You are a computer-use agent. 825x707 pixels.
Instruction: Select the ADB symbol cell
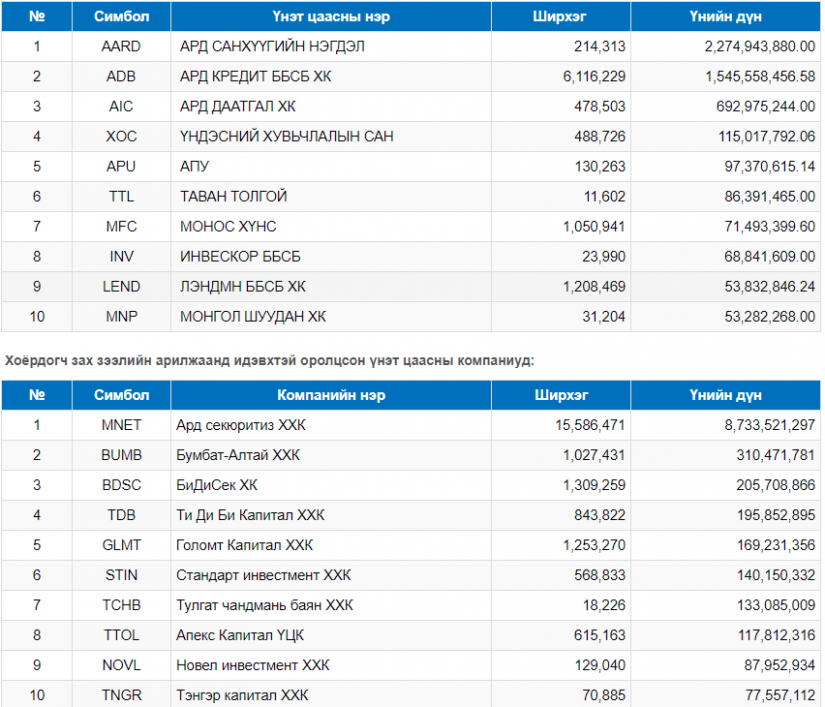tap(121, 76)
